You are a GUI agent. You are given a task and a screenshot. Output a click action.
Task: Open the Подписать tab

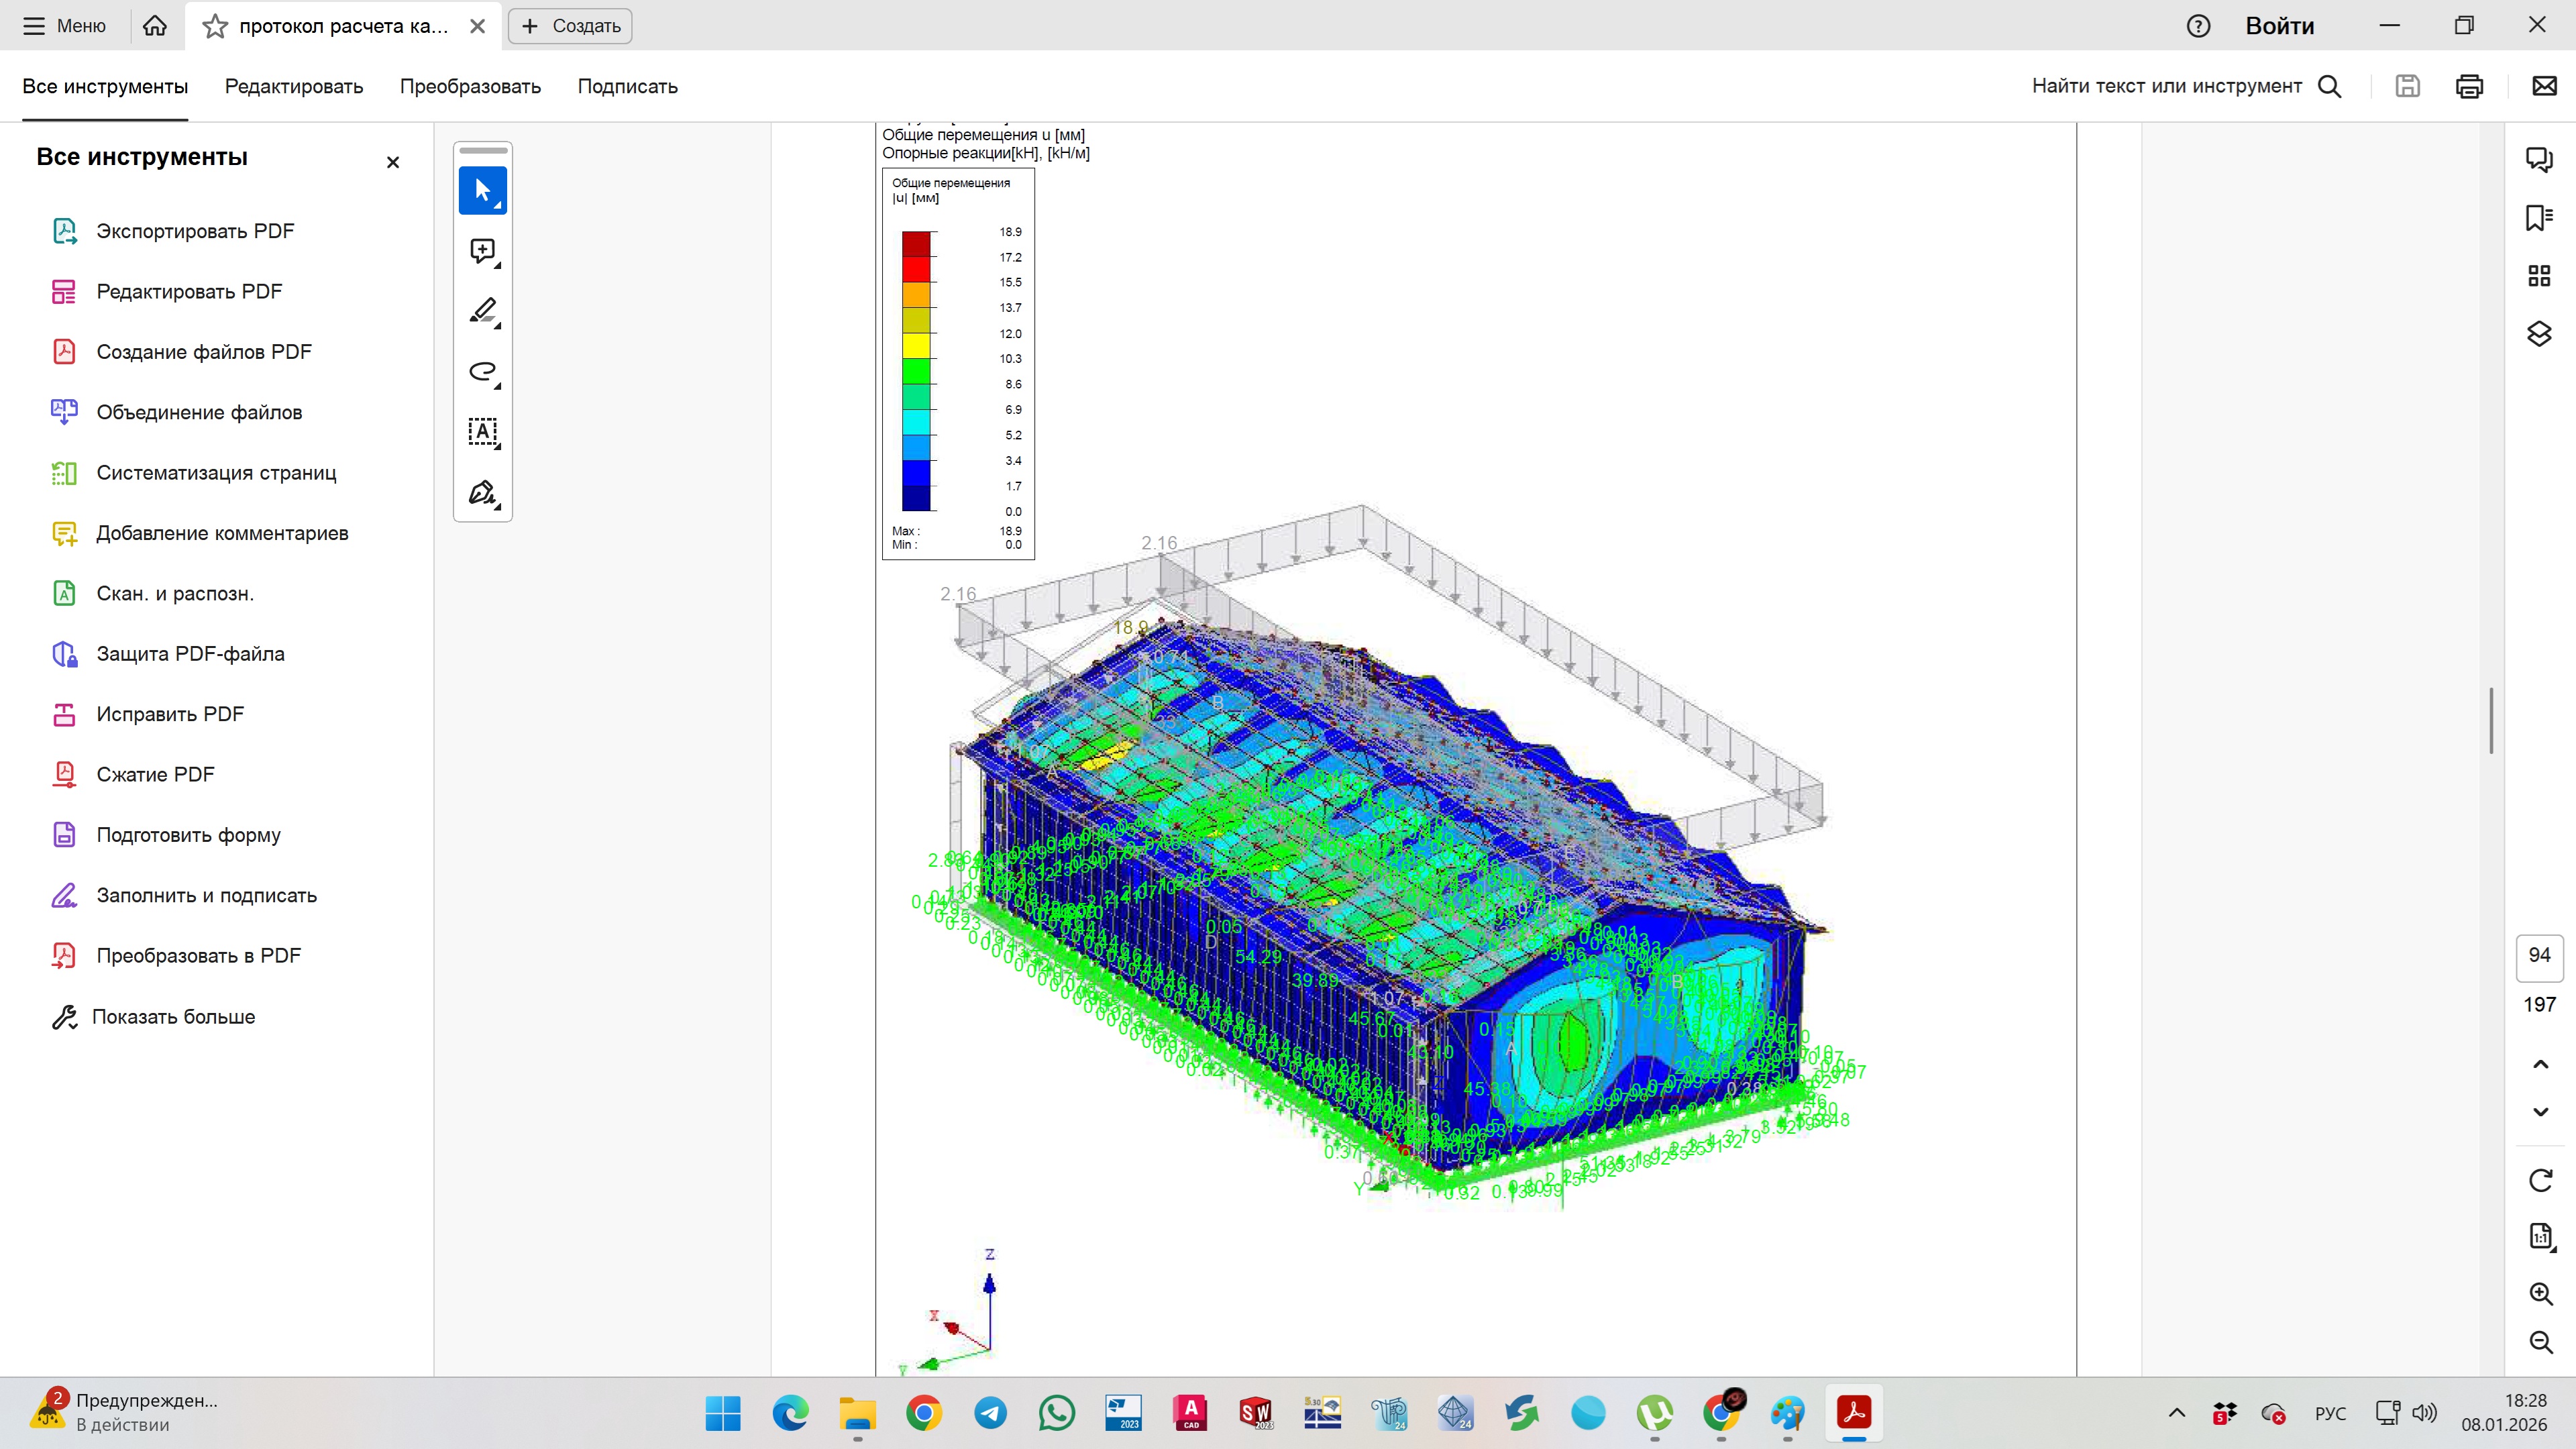point(627,86)
